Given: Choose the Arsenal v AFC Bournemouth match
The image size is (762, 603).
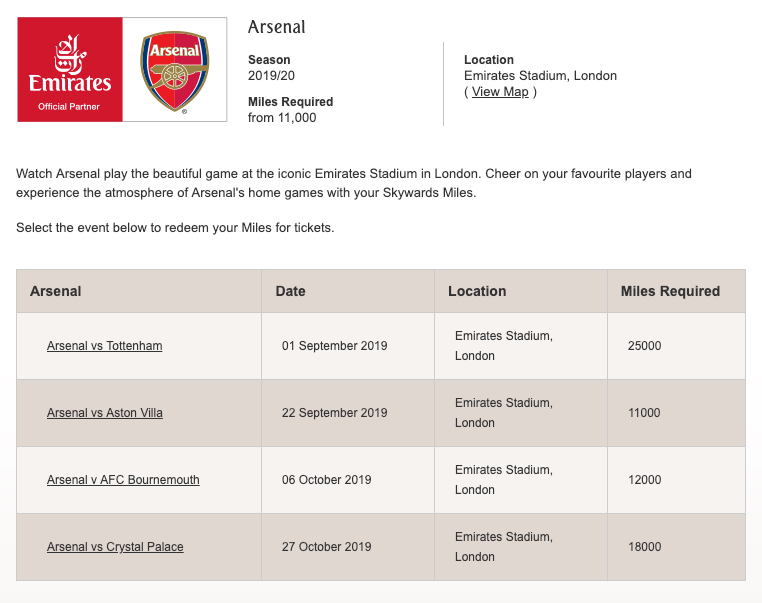Looking at the screenshot, I should click(123, 480).
